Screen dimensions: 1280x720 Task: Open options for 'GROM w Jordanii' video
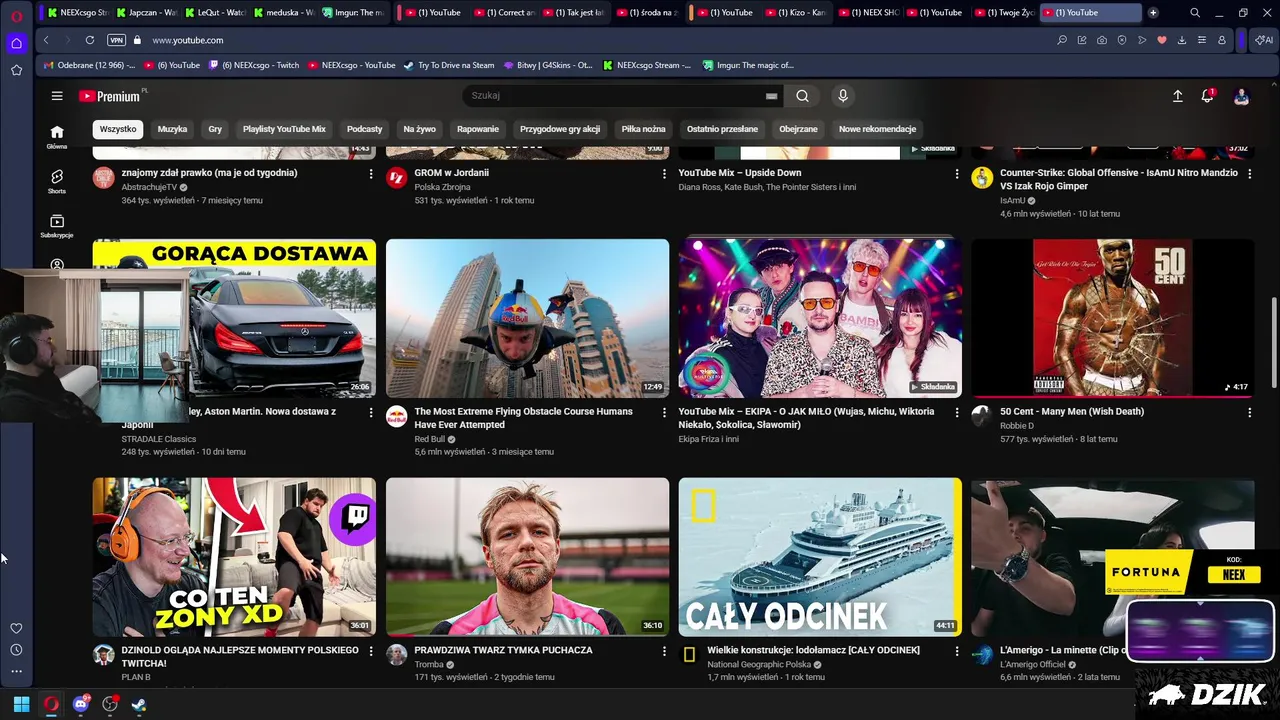664,174
